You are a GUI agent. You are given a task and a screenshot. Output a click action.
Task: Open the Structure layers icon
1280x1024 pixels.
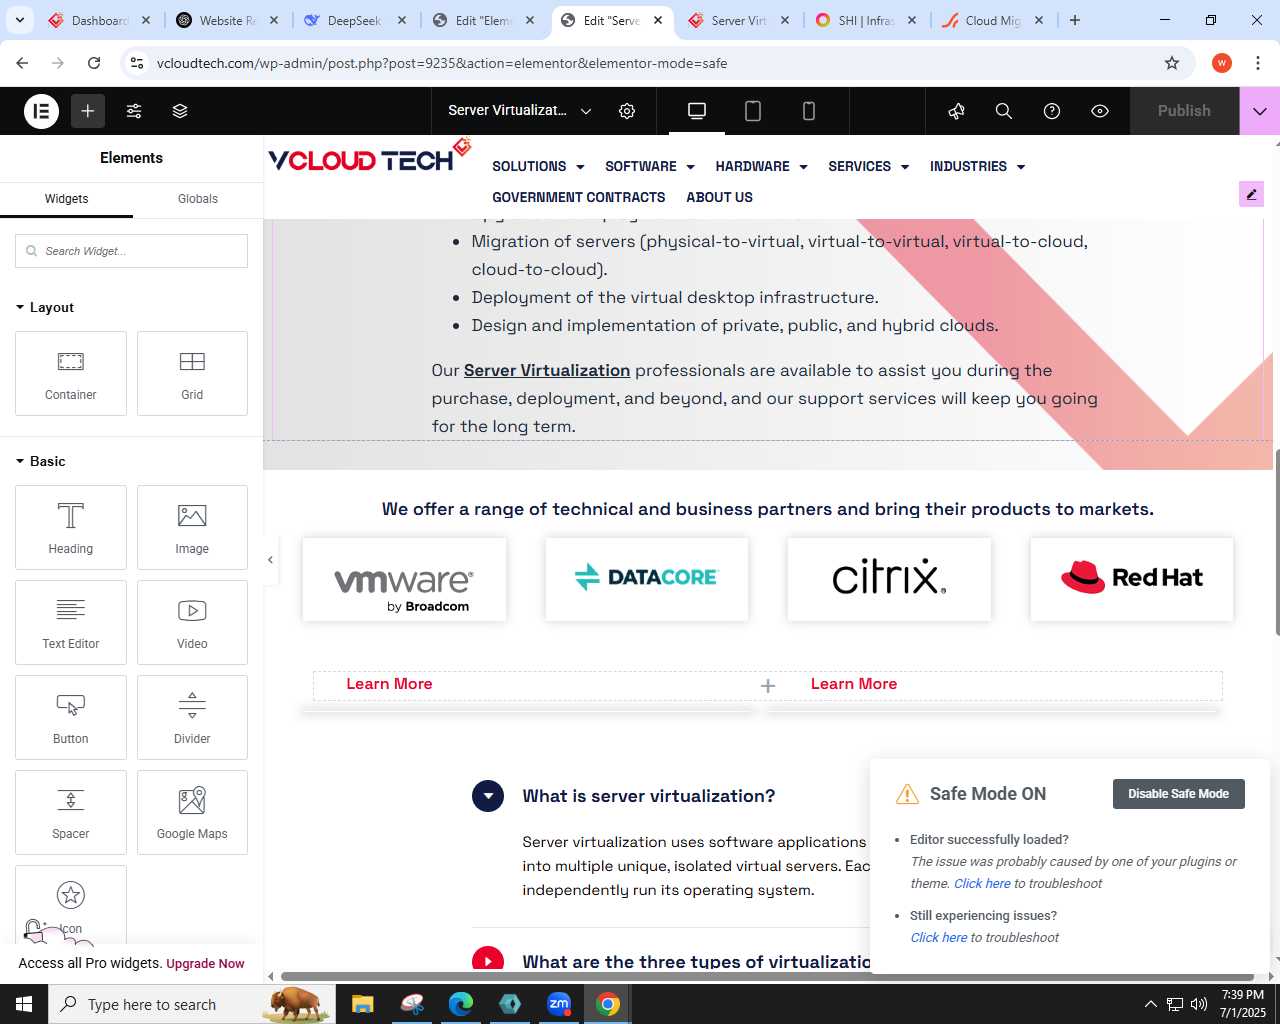click(x=180, y=111)
